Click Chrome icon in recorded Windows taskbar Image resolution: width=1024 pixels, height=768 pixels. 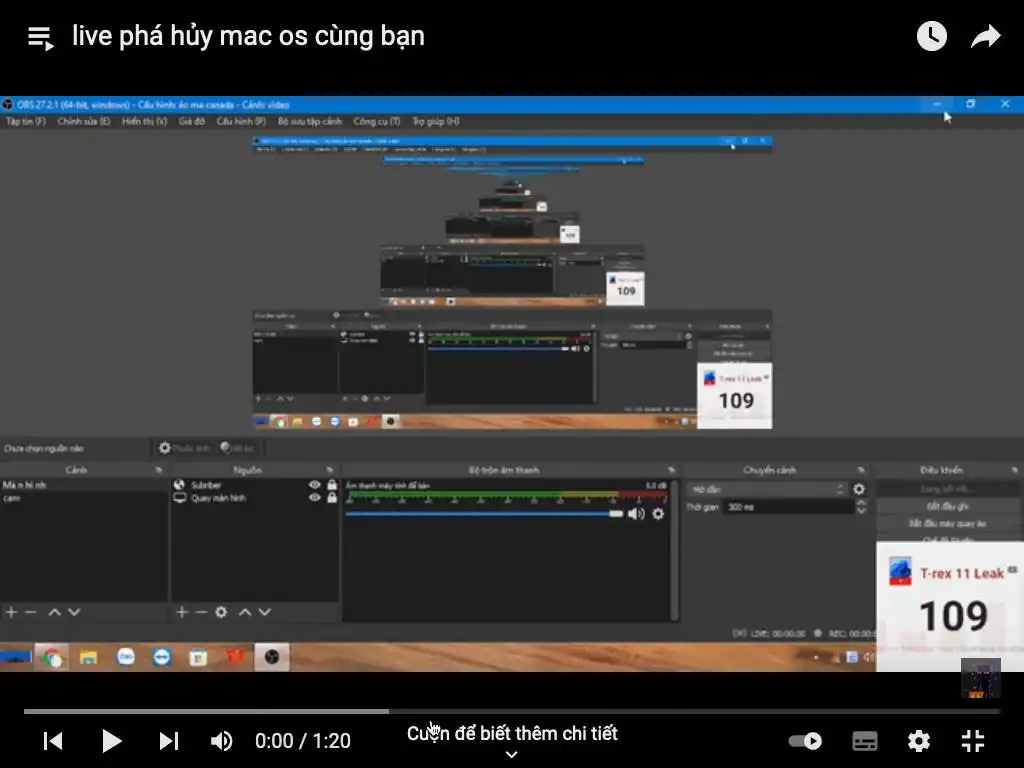52,658
